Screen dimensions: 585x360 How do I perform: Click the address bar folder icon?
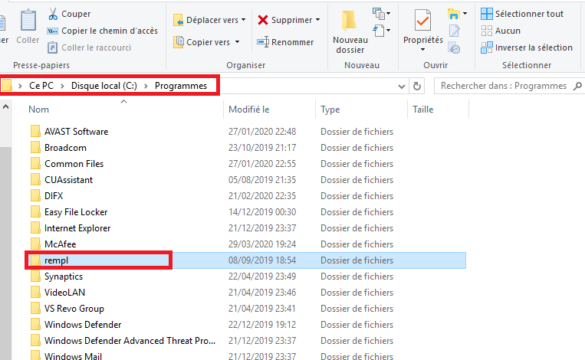[7, 86]
